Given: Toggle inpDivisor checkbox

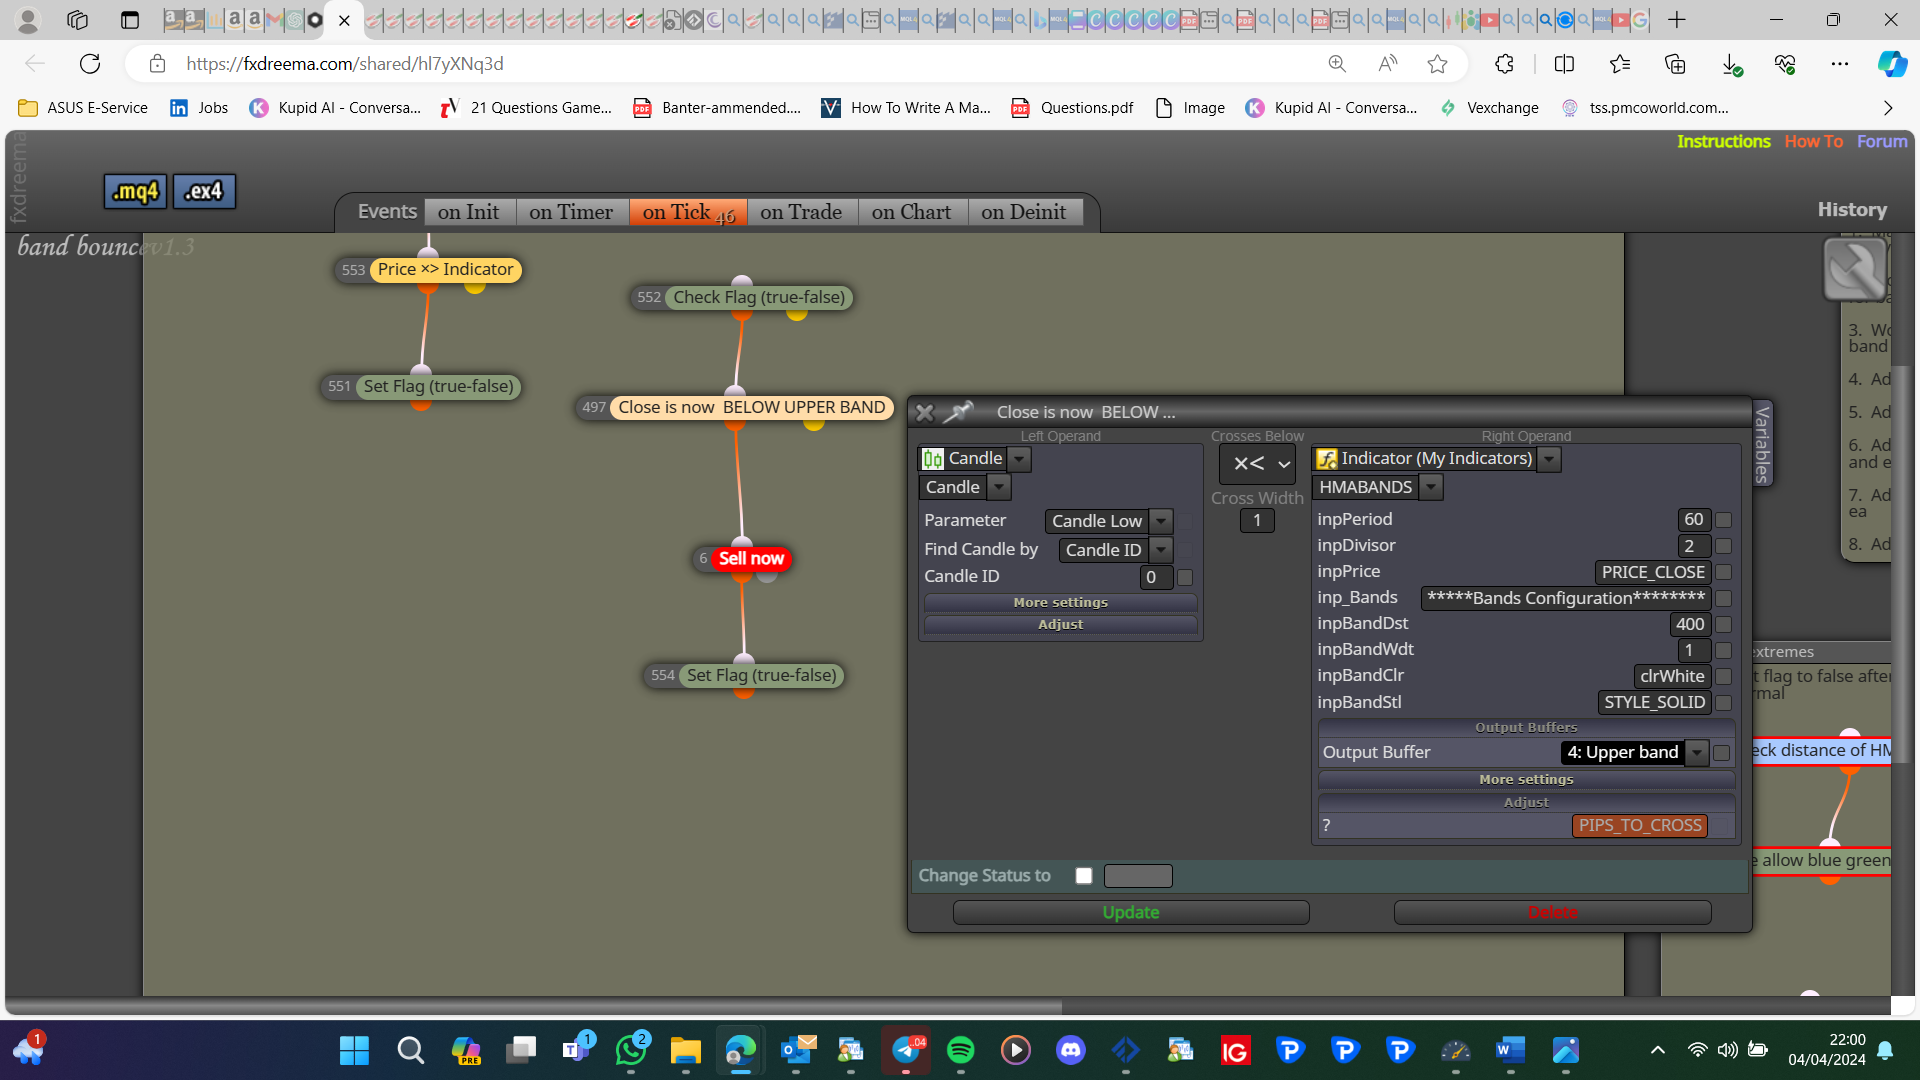Looking at the screenshot, I should click(x=1723, y=546).
